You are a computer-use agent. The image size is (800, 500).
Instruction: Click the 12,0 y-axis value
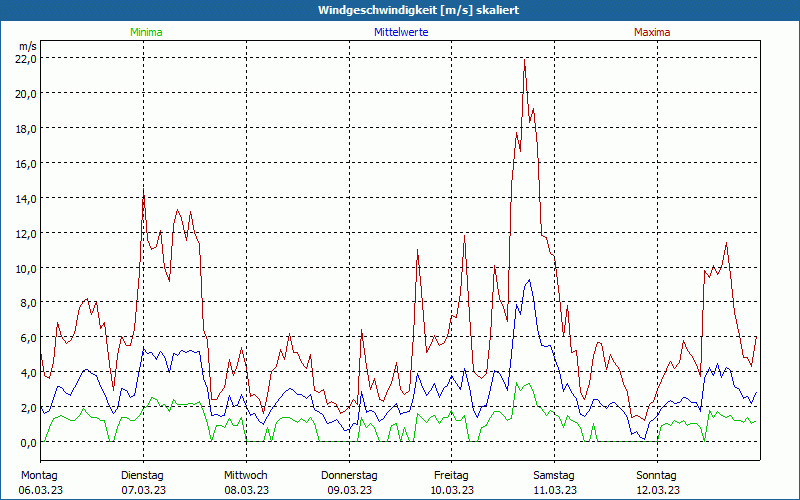pos(26,234)
